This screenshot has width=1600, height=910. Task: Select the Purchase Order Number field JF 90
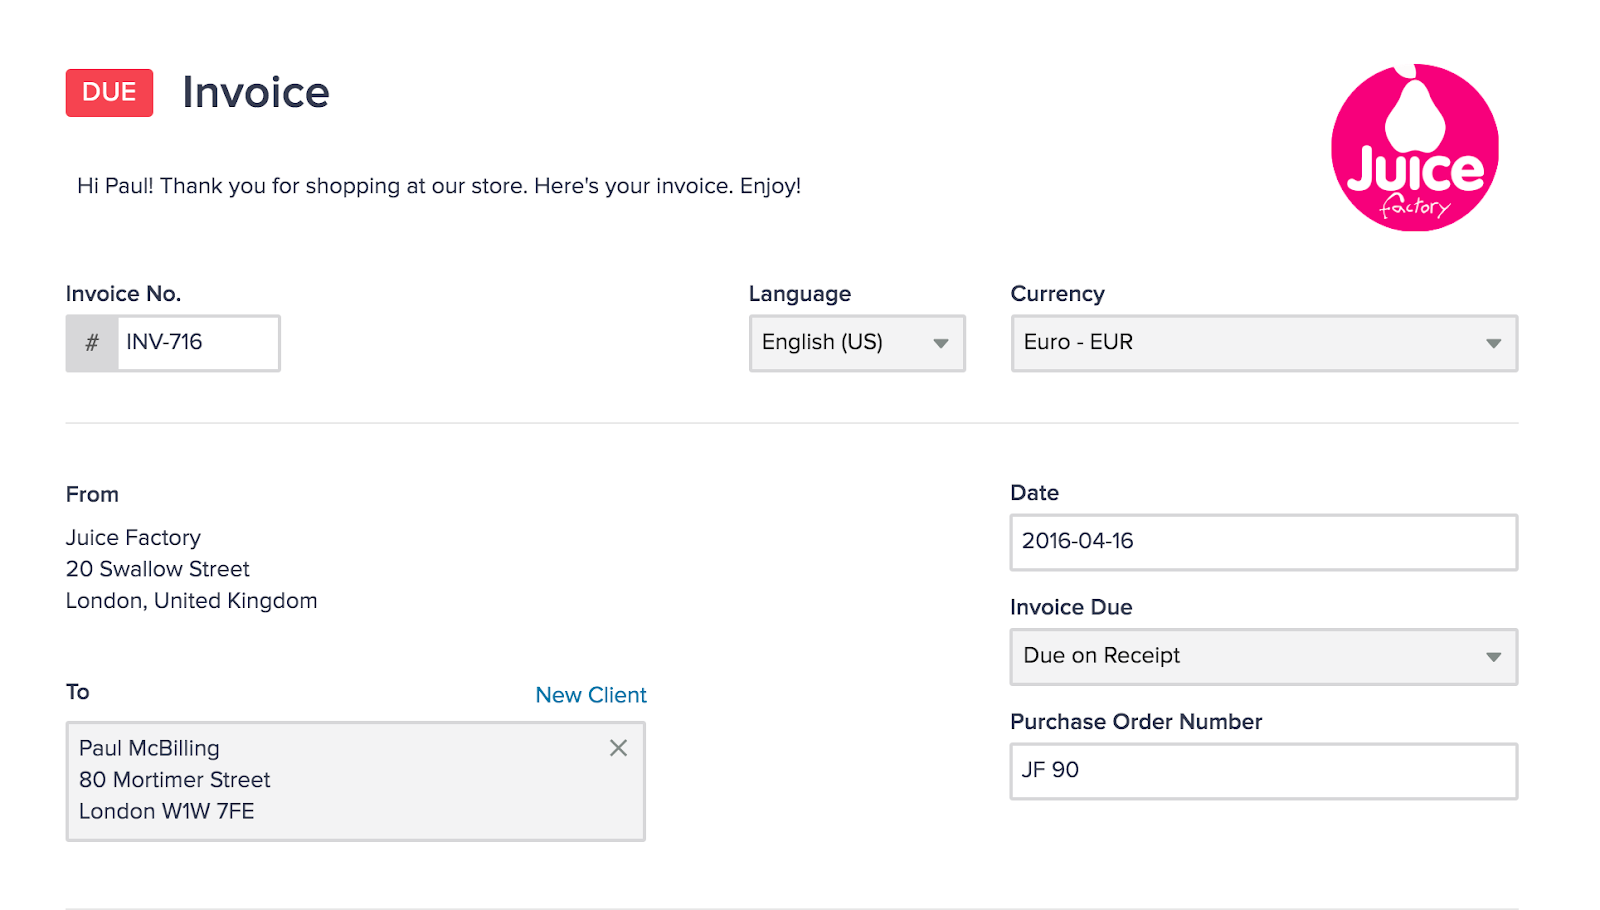pyautogui.click(x=1263, y=771)
